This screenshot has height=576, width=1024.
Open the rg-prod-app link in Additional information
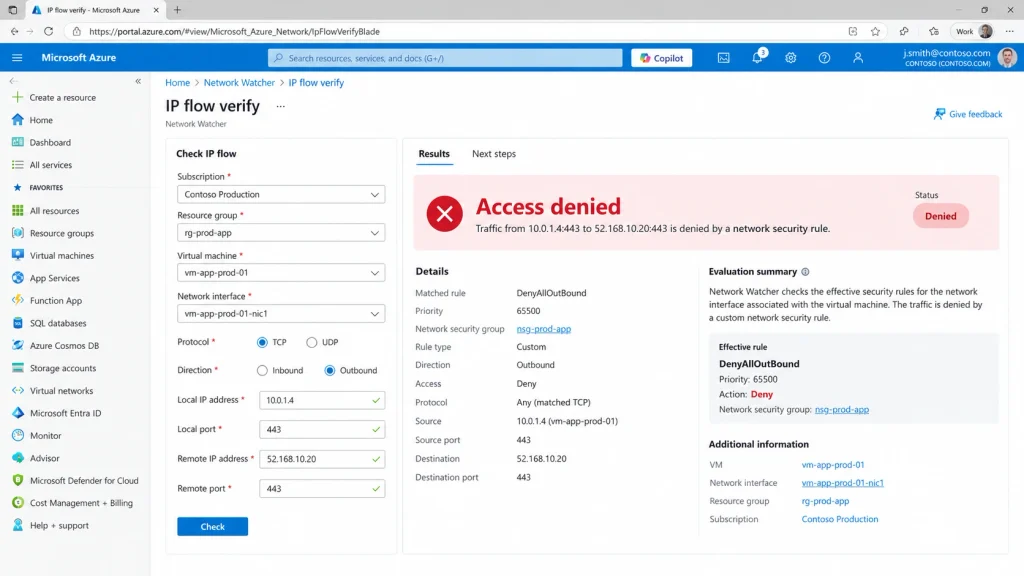[x=825, y=502]
